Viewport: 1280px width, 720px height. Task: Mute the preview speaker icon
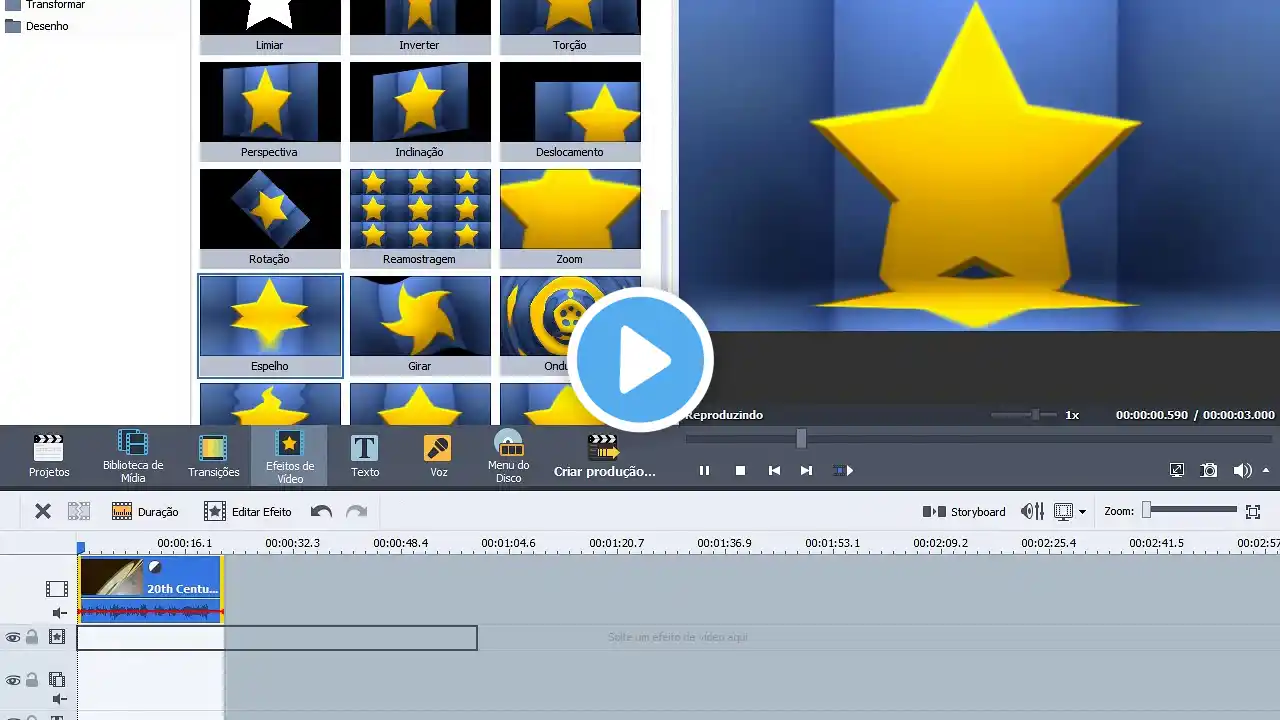coord(1242,470)
